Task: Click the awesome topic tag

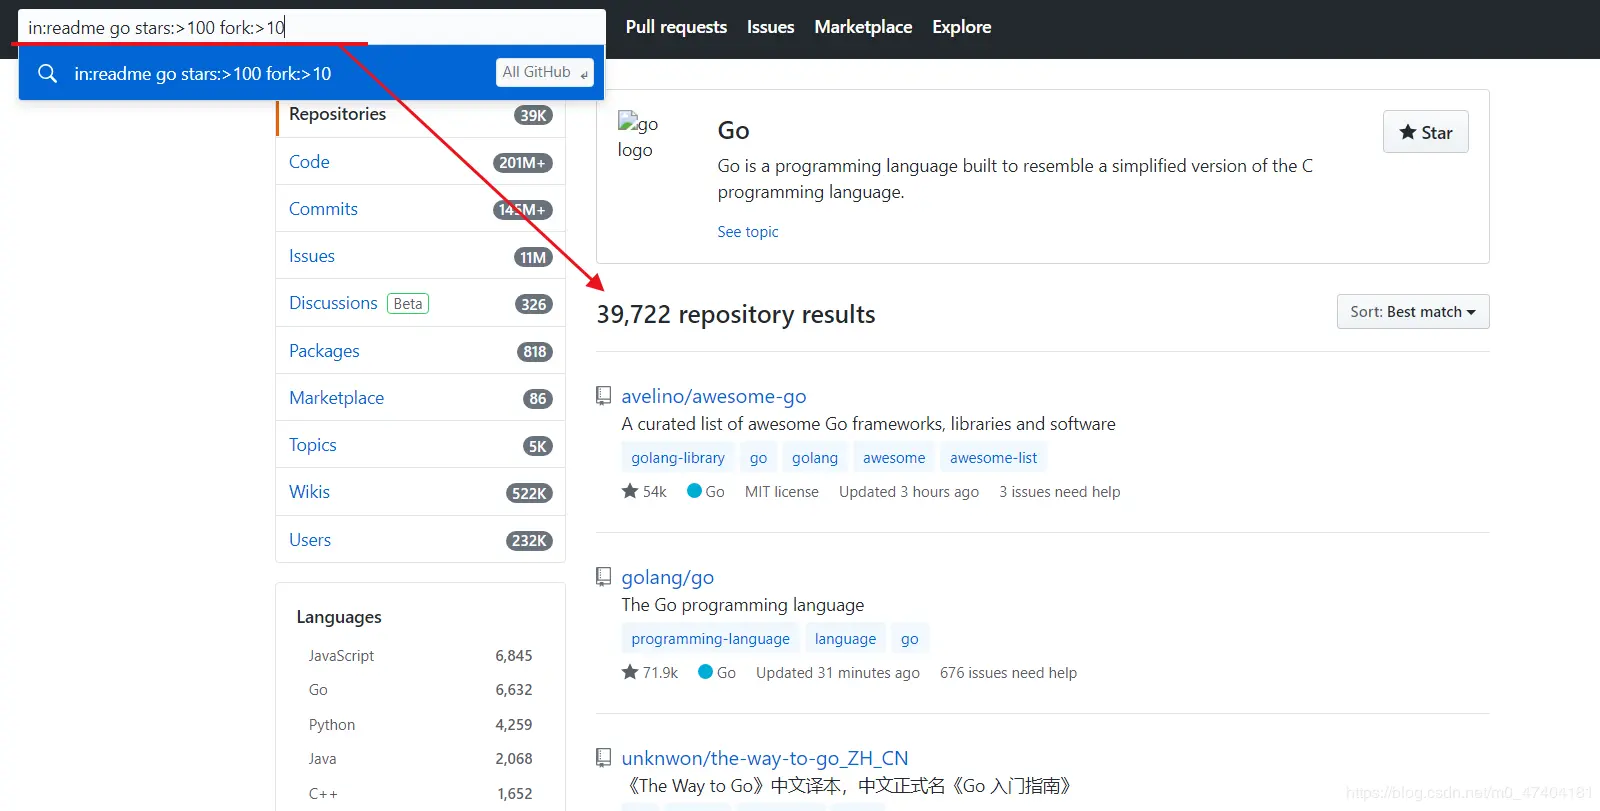Action: tap(894, 458)
